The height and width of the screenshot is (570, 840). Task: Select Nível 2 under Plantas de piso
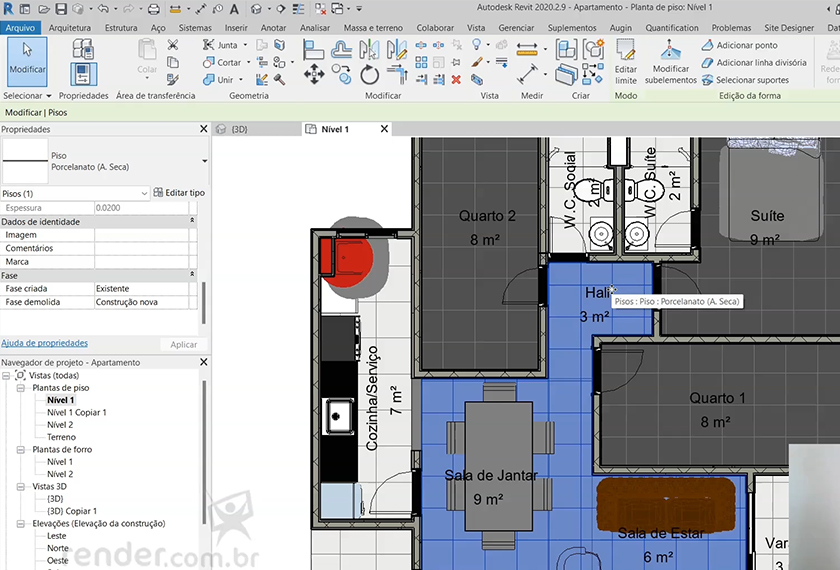[60, 425]
